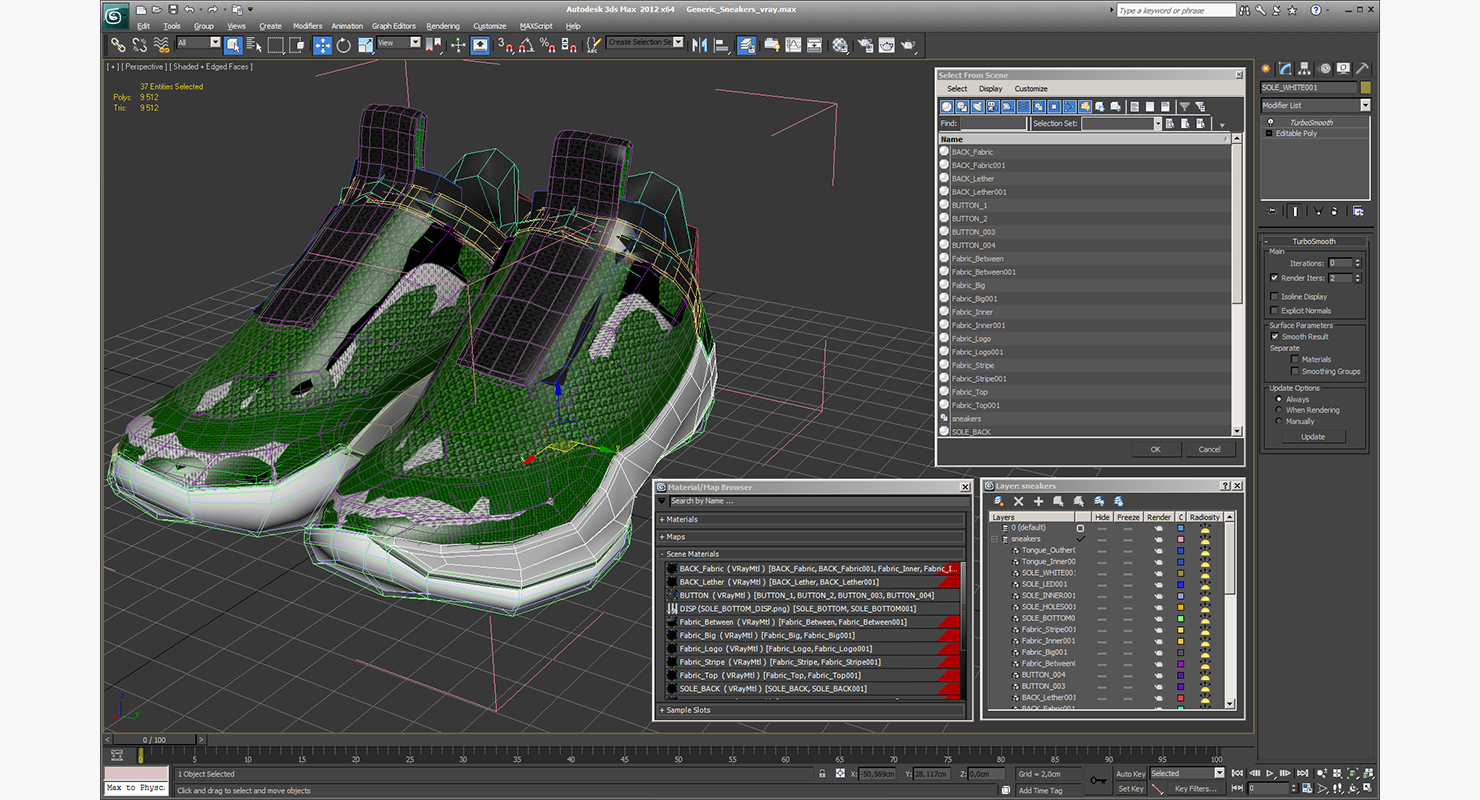The width and height of the screenshot is (1480, 800).
Task: Click Cancel in Select From Scene
Action: click(x=1209, y=449)
